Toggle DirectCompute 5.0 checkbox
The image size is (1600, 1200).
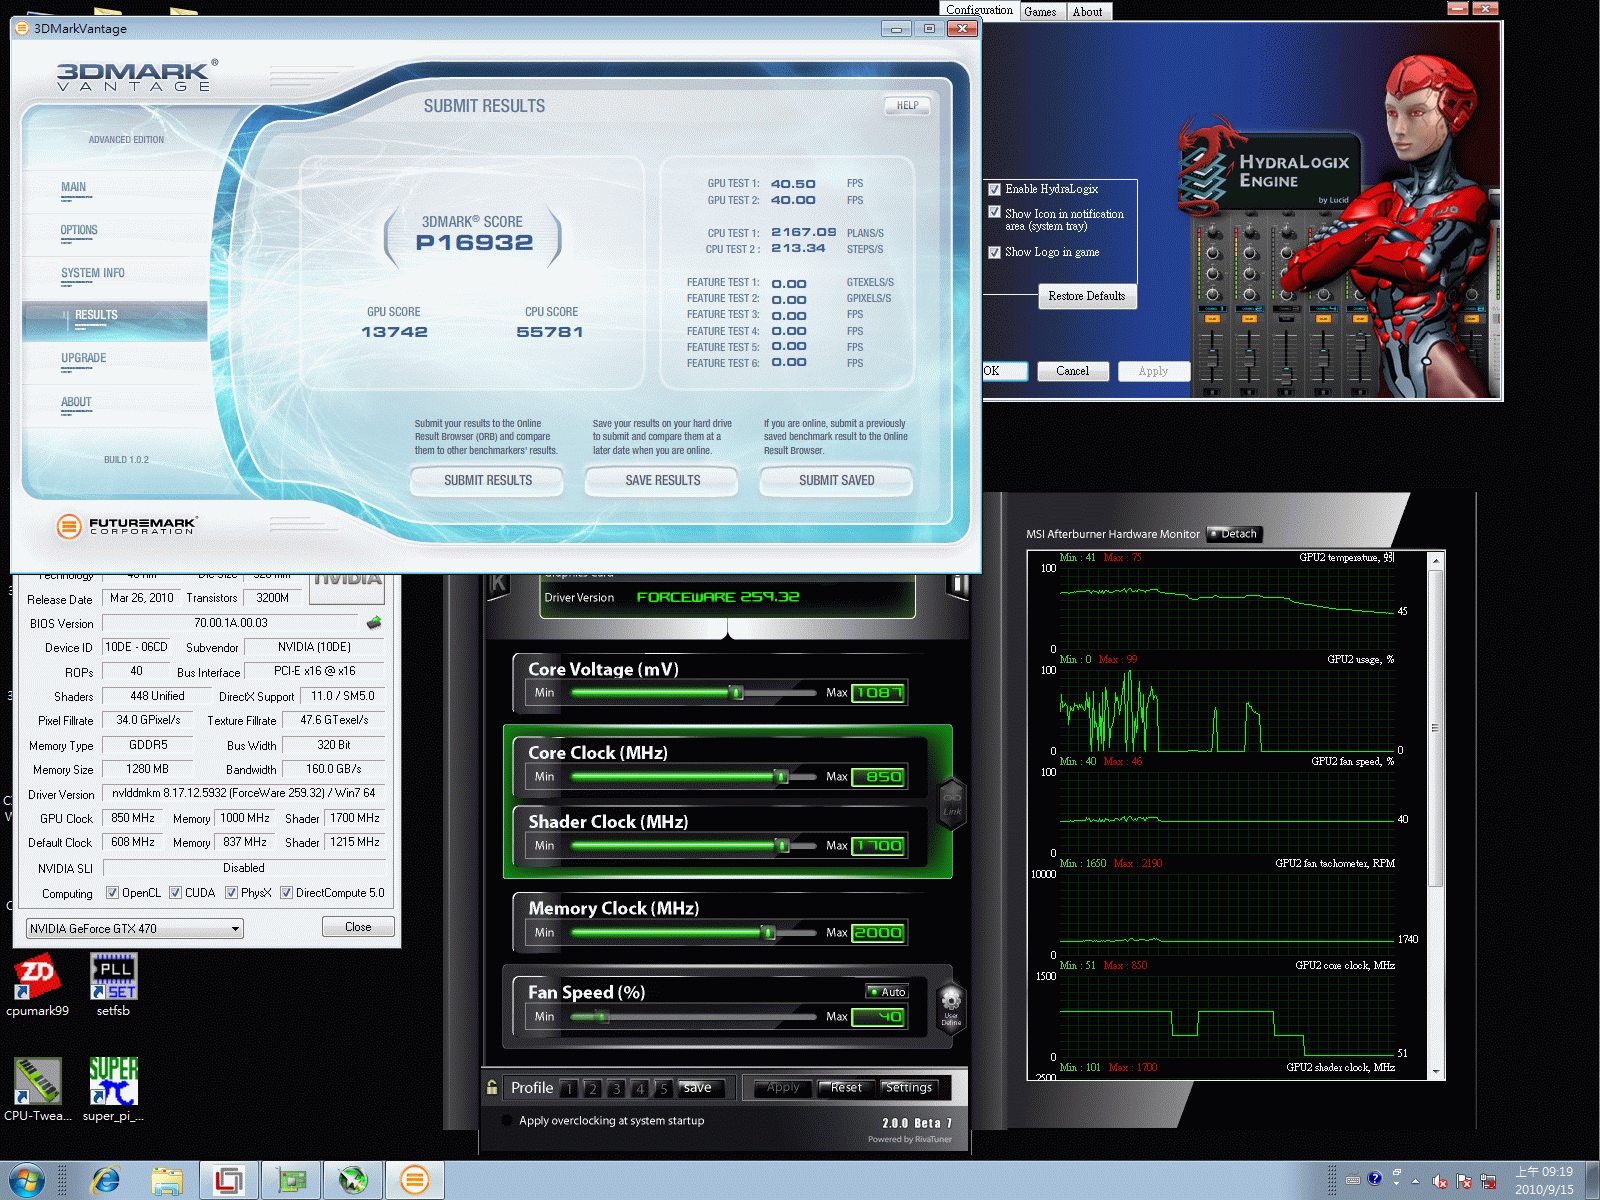coord(286,893)
